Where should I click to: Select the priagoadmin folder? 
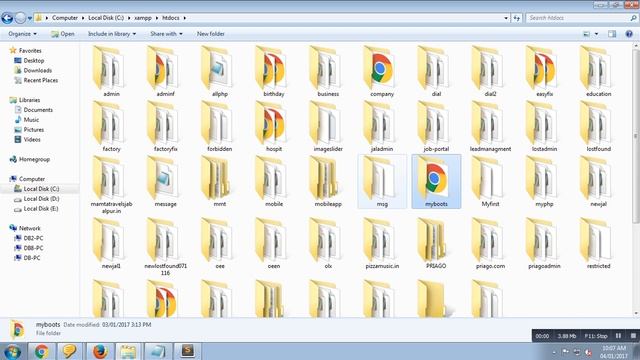tap(544, 244)
